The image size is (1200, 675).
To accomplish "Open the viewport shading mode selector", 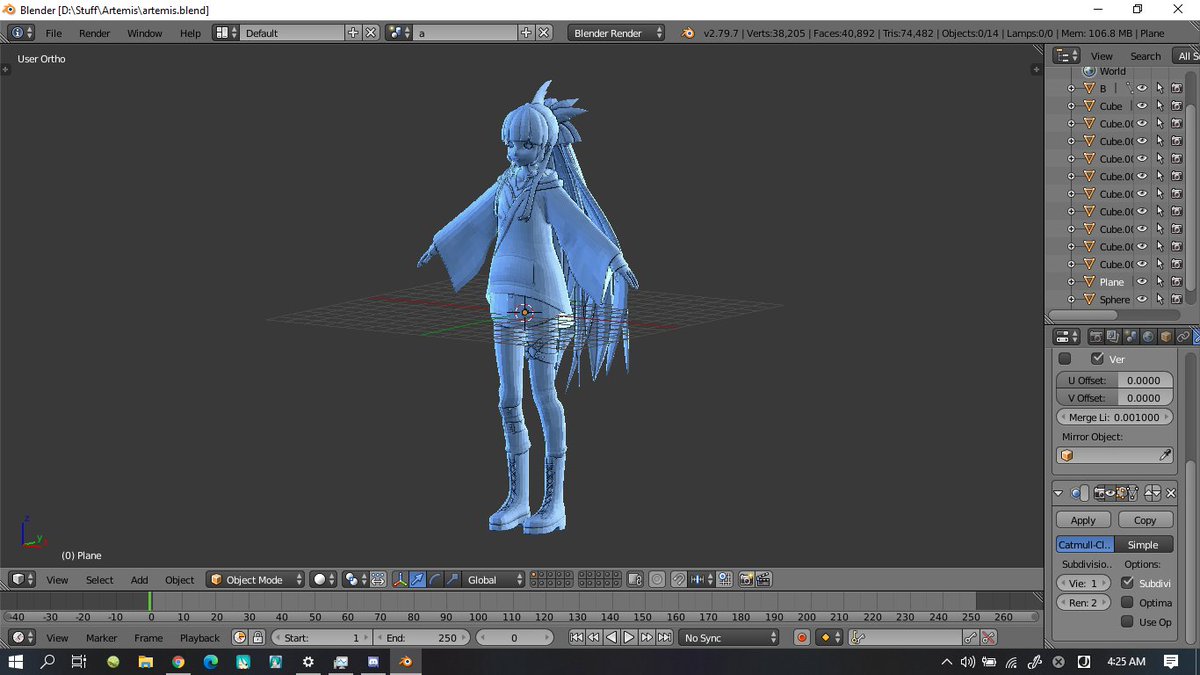I will click(324, 580).
